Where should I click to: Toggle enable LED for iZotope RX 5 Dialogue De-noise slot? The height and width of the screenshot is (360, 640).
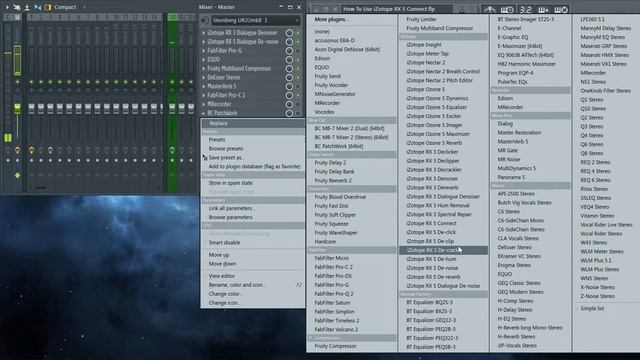(298, 42)
